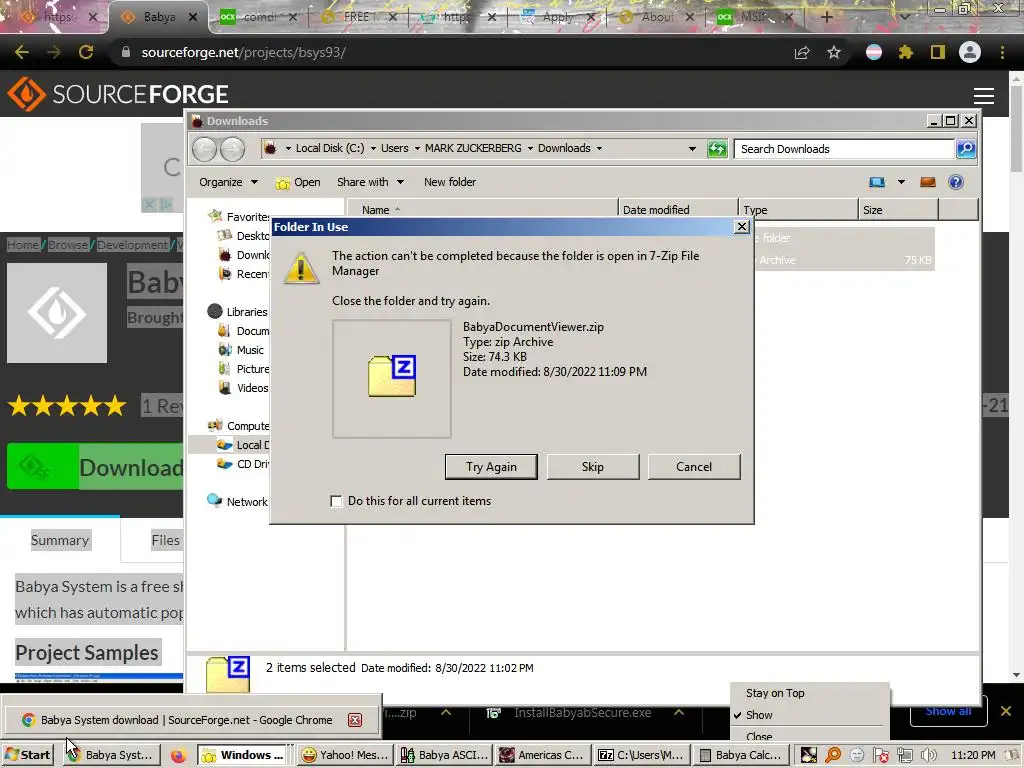
Task: Click the yellow warning triangle icon
Action: click(x=301, y=268)
